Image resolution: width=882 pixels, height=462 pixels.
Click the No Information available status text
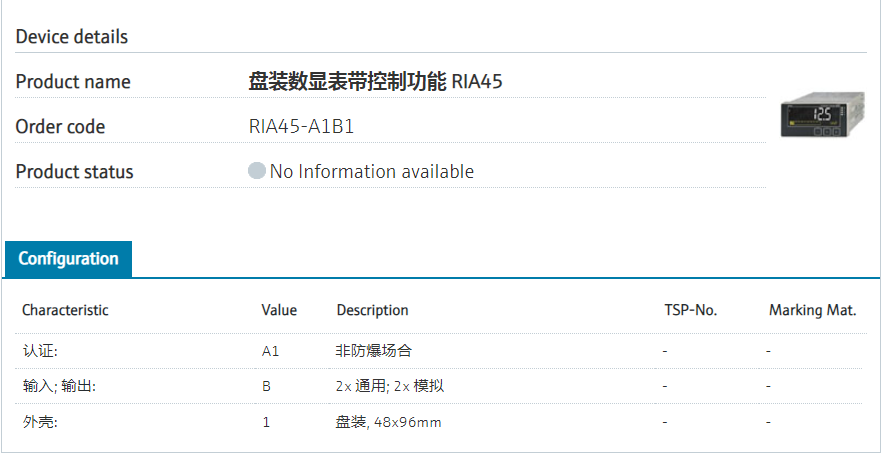point(372,171)
